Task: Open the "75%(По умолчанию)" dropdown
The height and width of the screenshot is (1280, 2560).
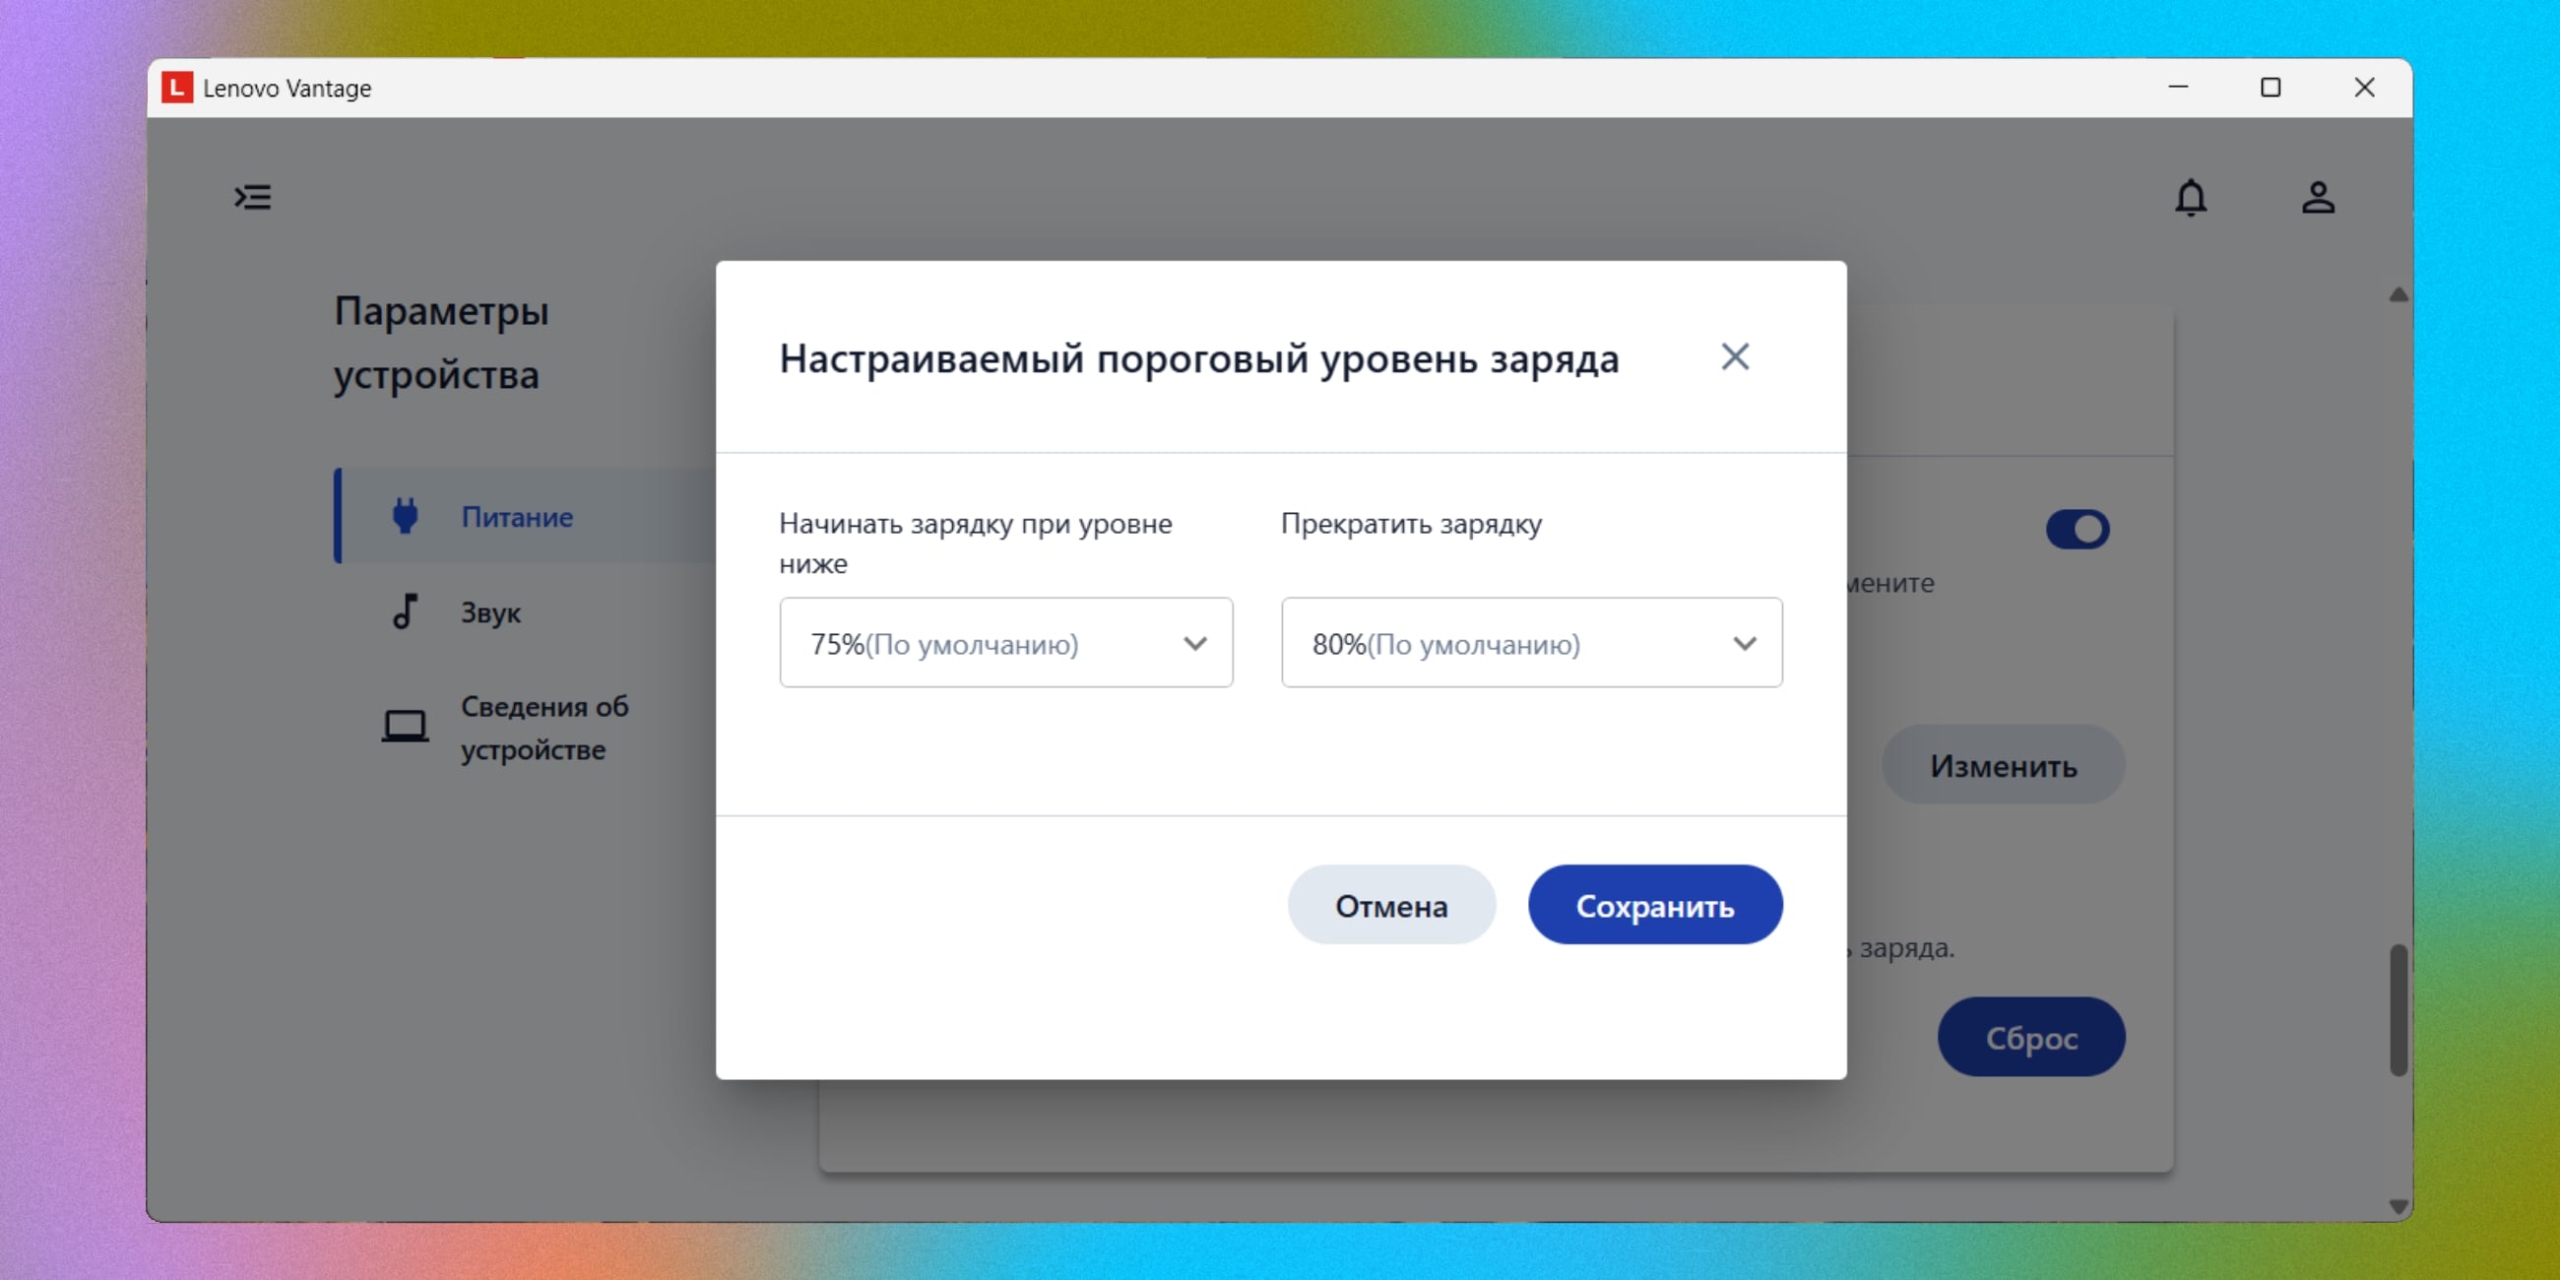Action: (x=1006, y=643)
